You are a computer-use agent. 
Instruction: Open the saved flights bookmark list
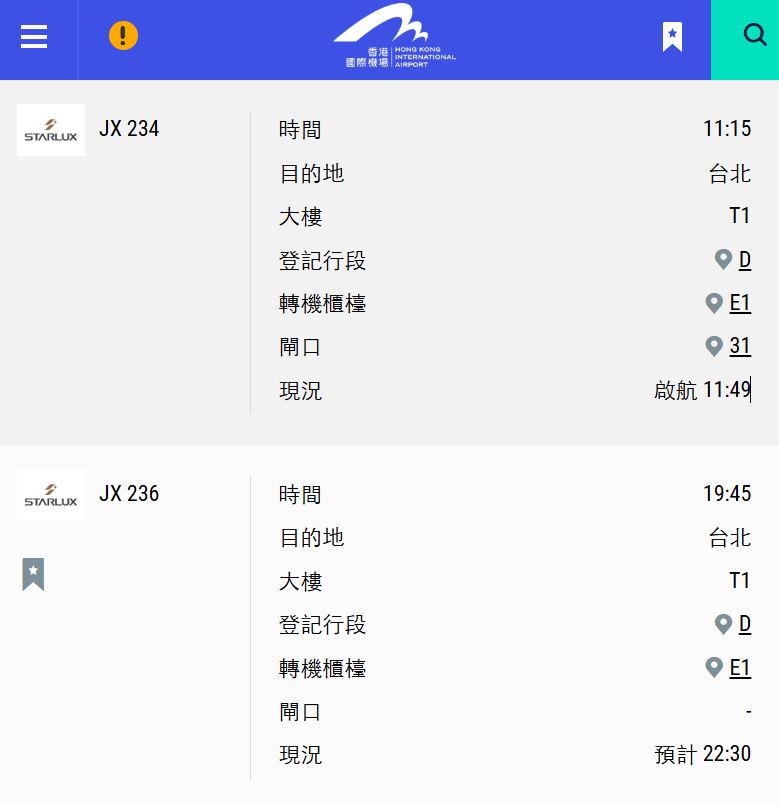(672, 38)
